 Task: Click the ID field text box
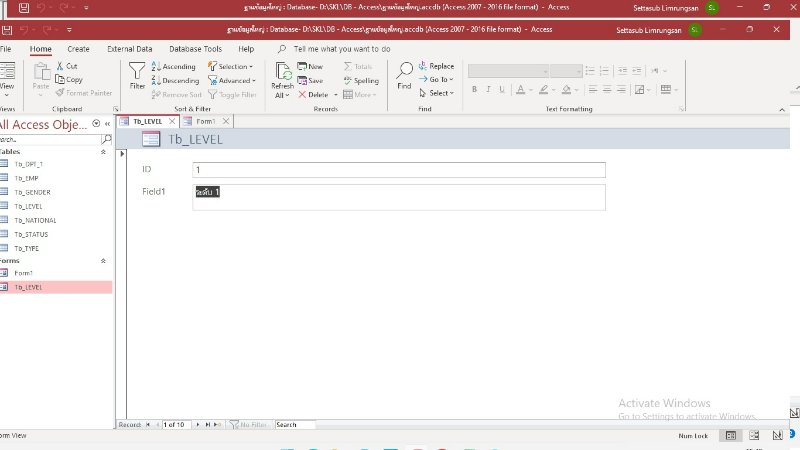(x=399, y=170)
